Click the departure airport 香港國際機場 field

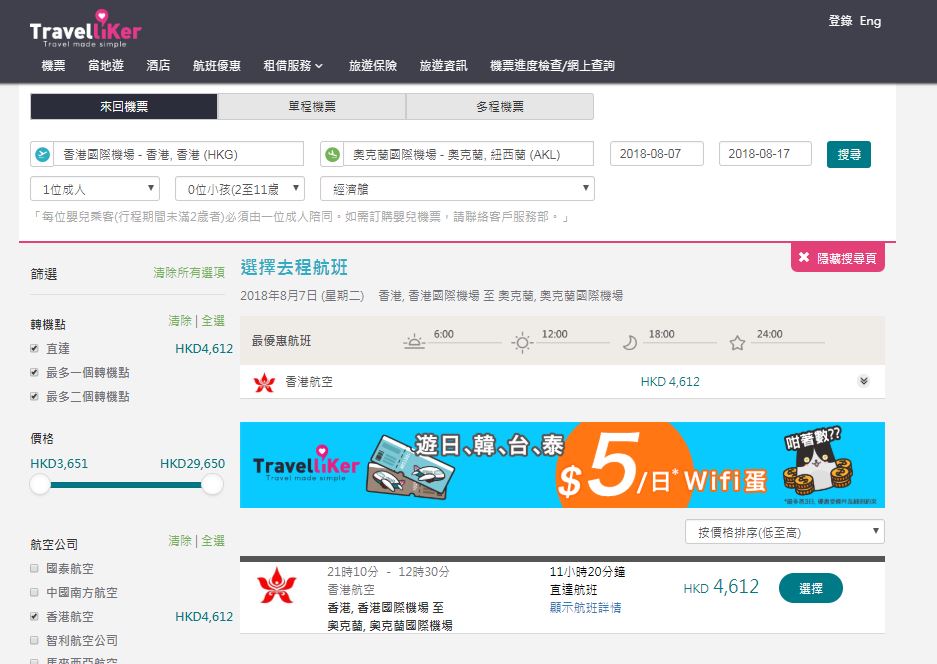(x=179, y=154)
